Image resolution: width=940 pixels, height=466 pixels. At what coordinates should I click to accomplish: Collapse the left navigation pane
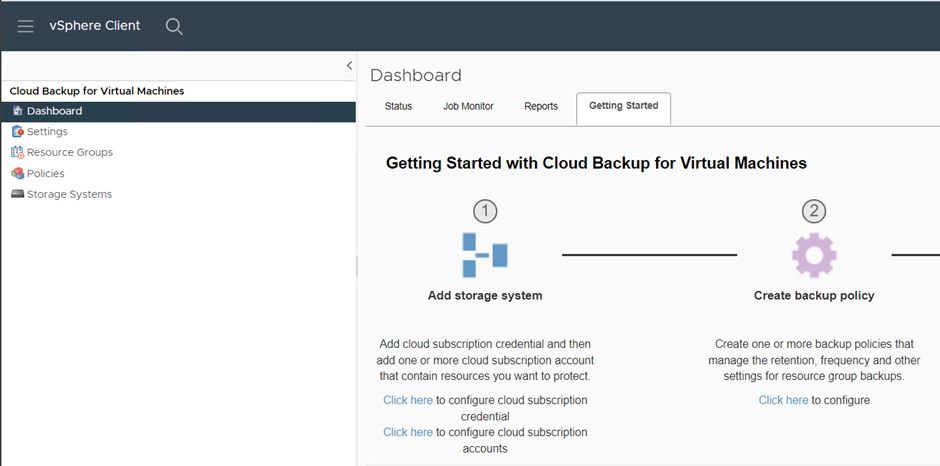[x=350, y=65]
